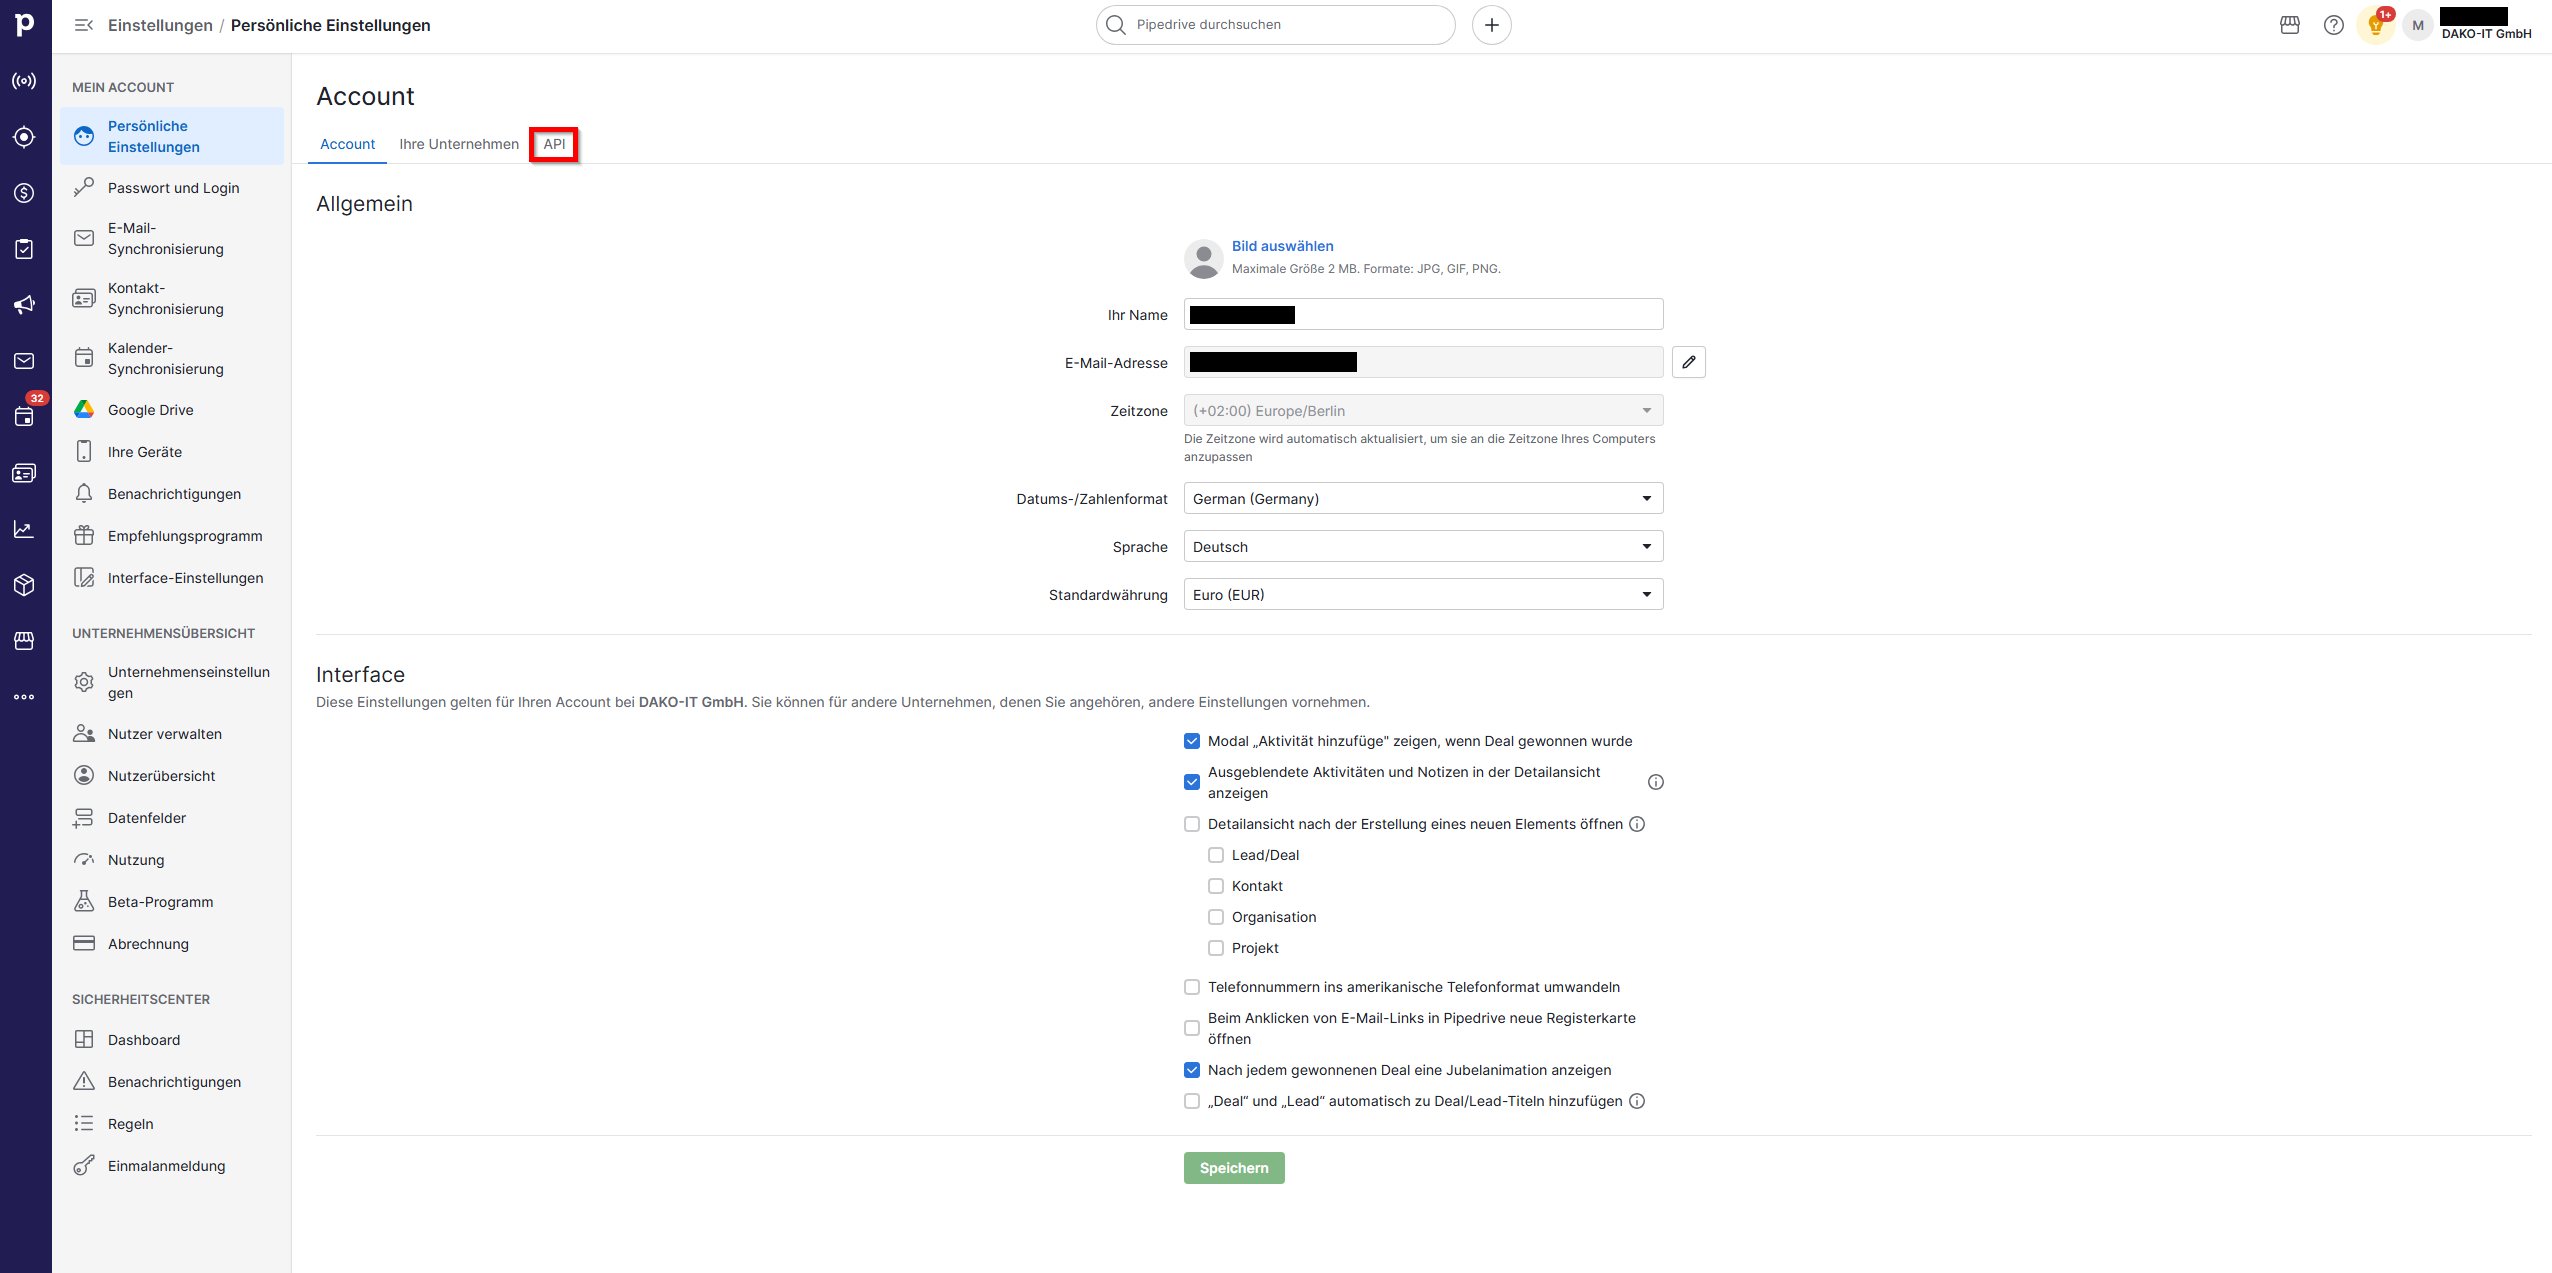
Task: Open the Standardwährung dropdown
Action: 1423,594
